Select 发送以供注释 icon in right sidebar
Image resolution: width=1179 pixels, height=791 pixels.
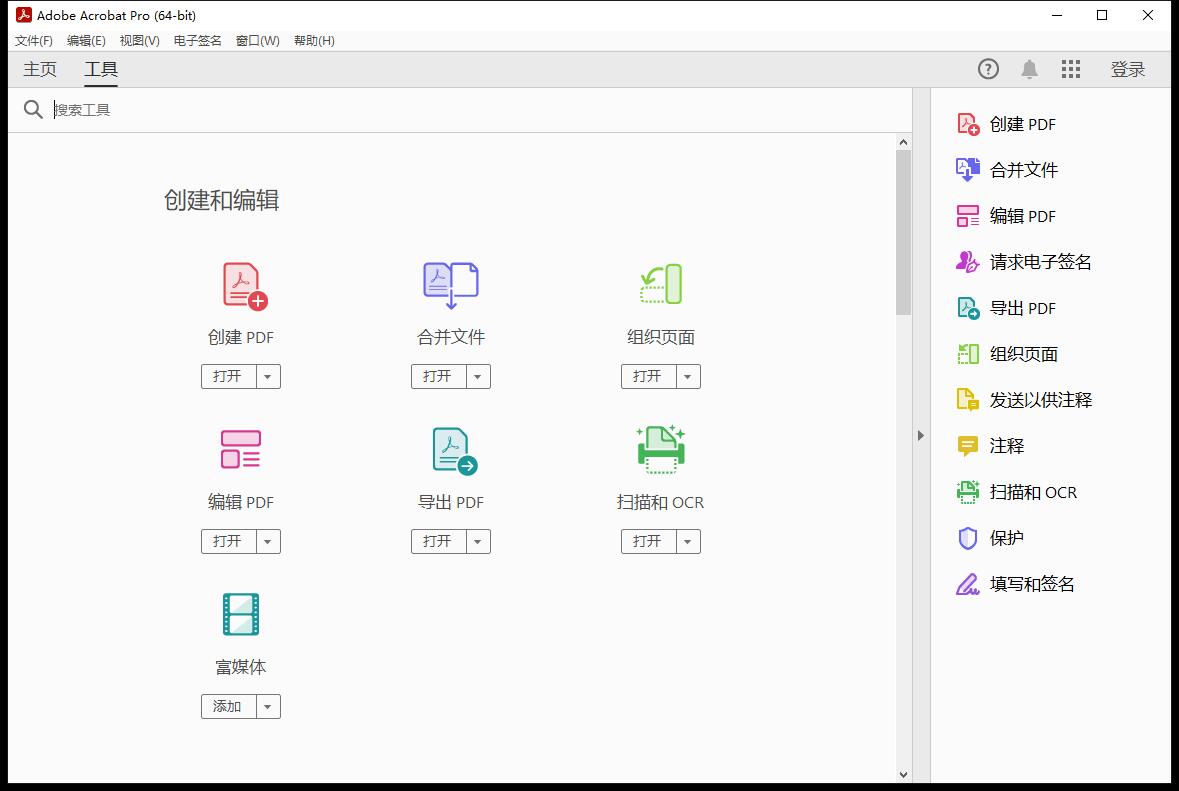pos(968,400)
